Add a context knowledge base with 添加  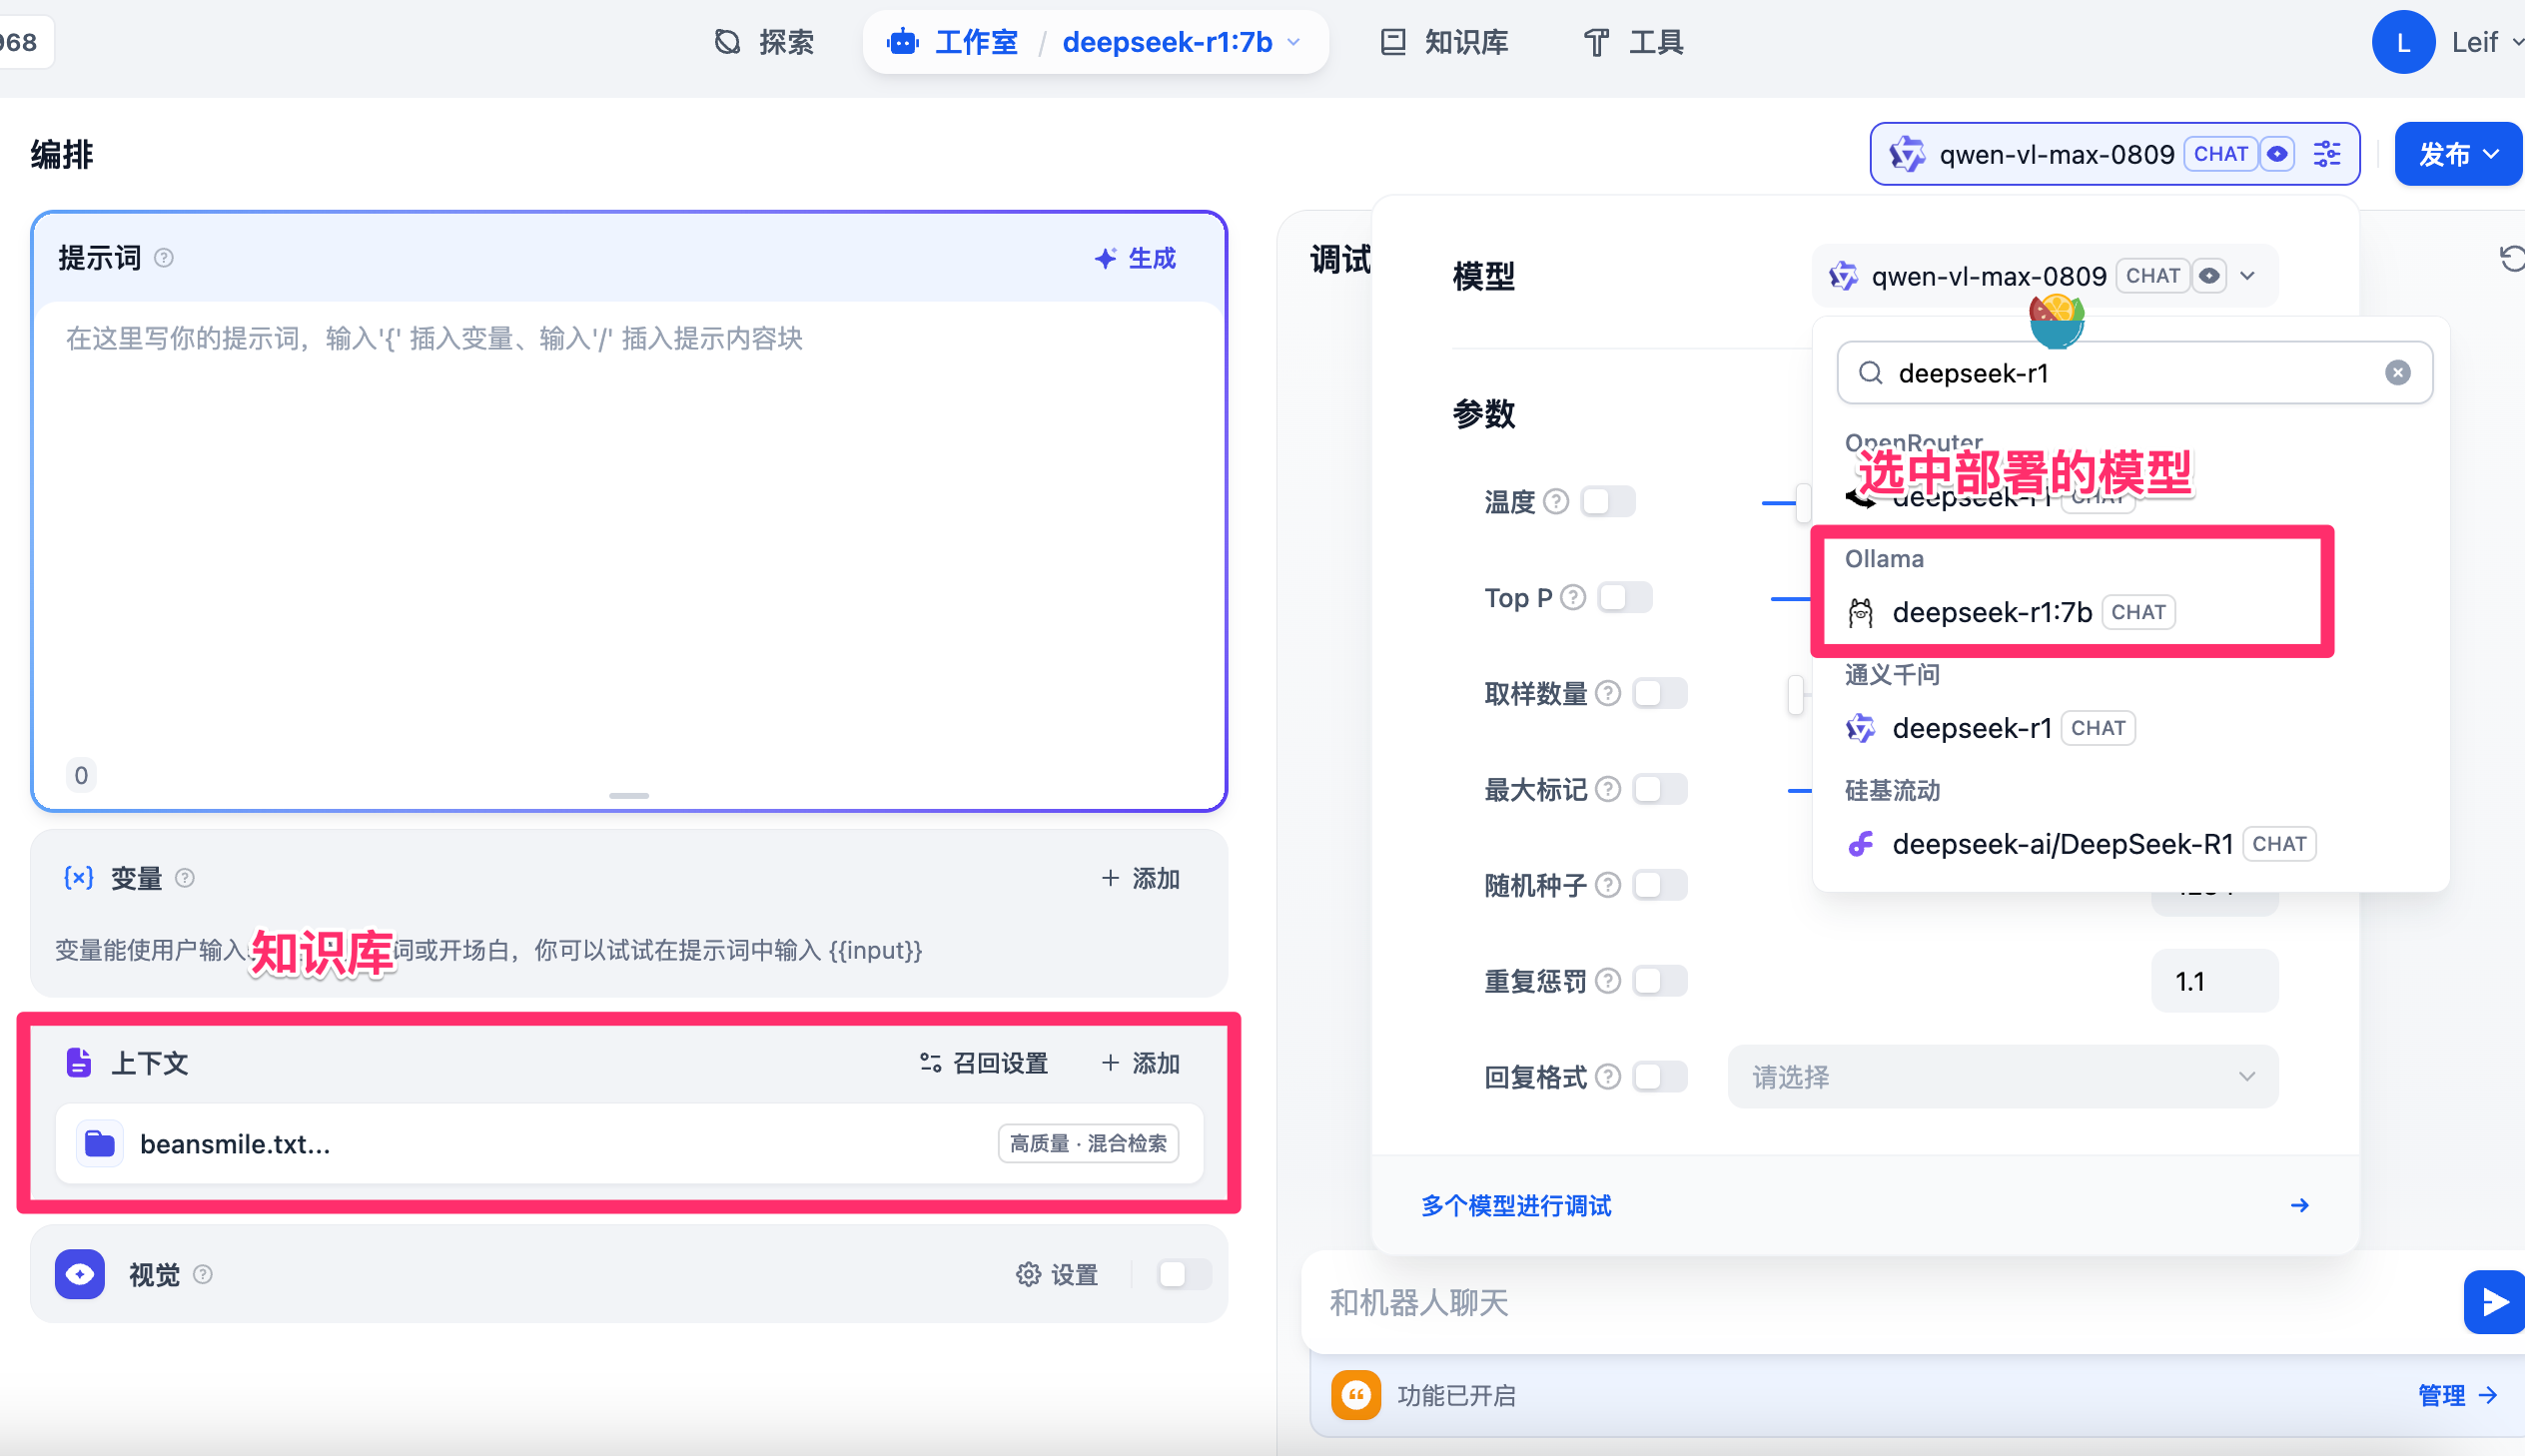(1141, 1062)
